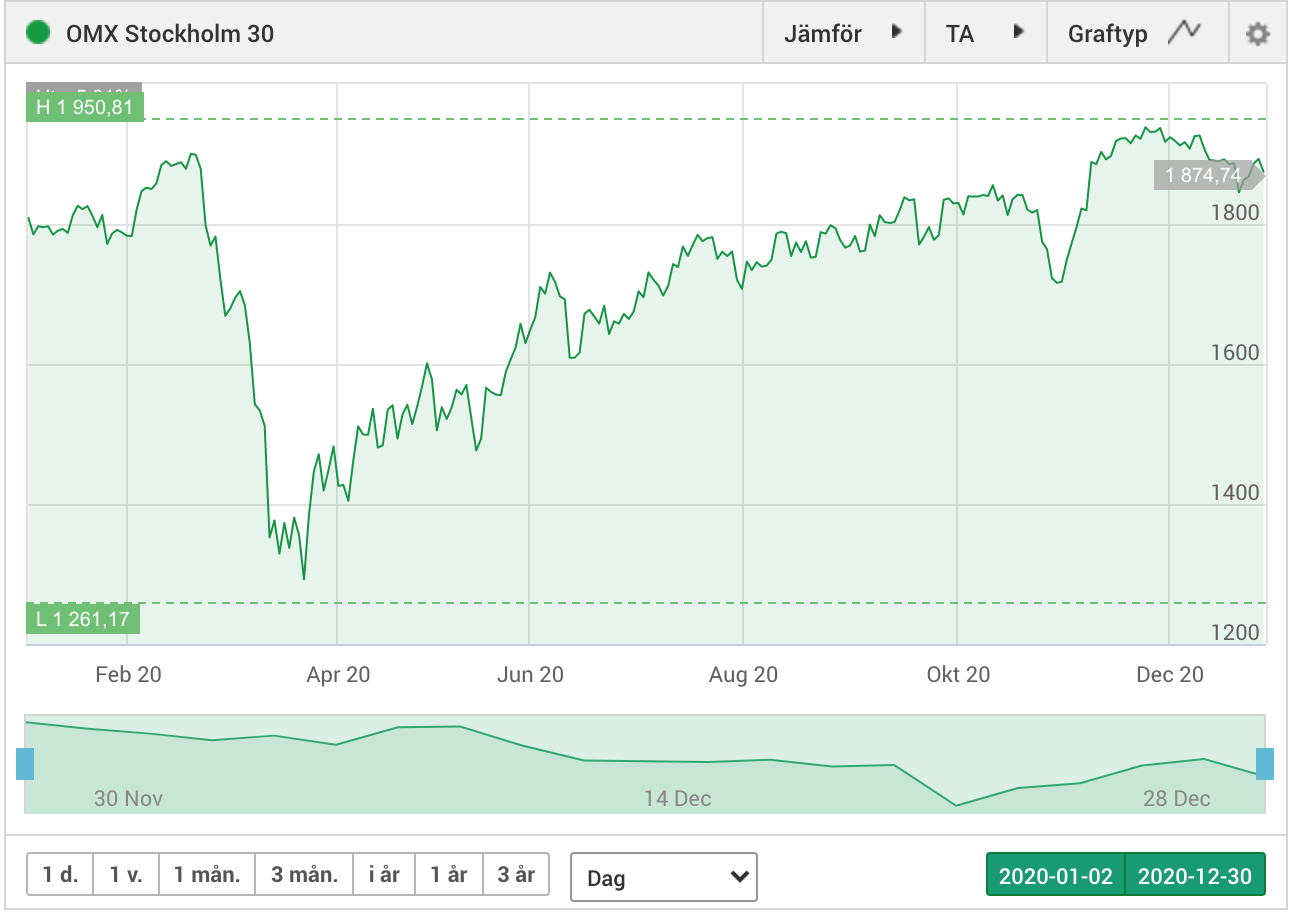1294x914 pixels.
Task: Select the i år time range
Action: tap(384, 875)
